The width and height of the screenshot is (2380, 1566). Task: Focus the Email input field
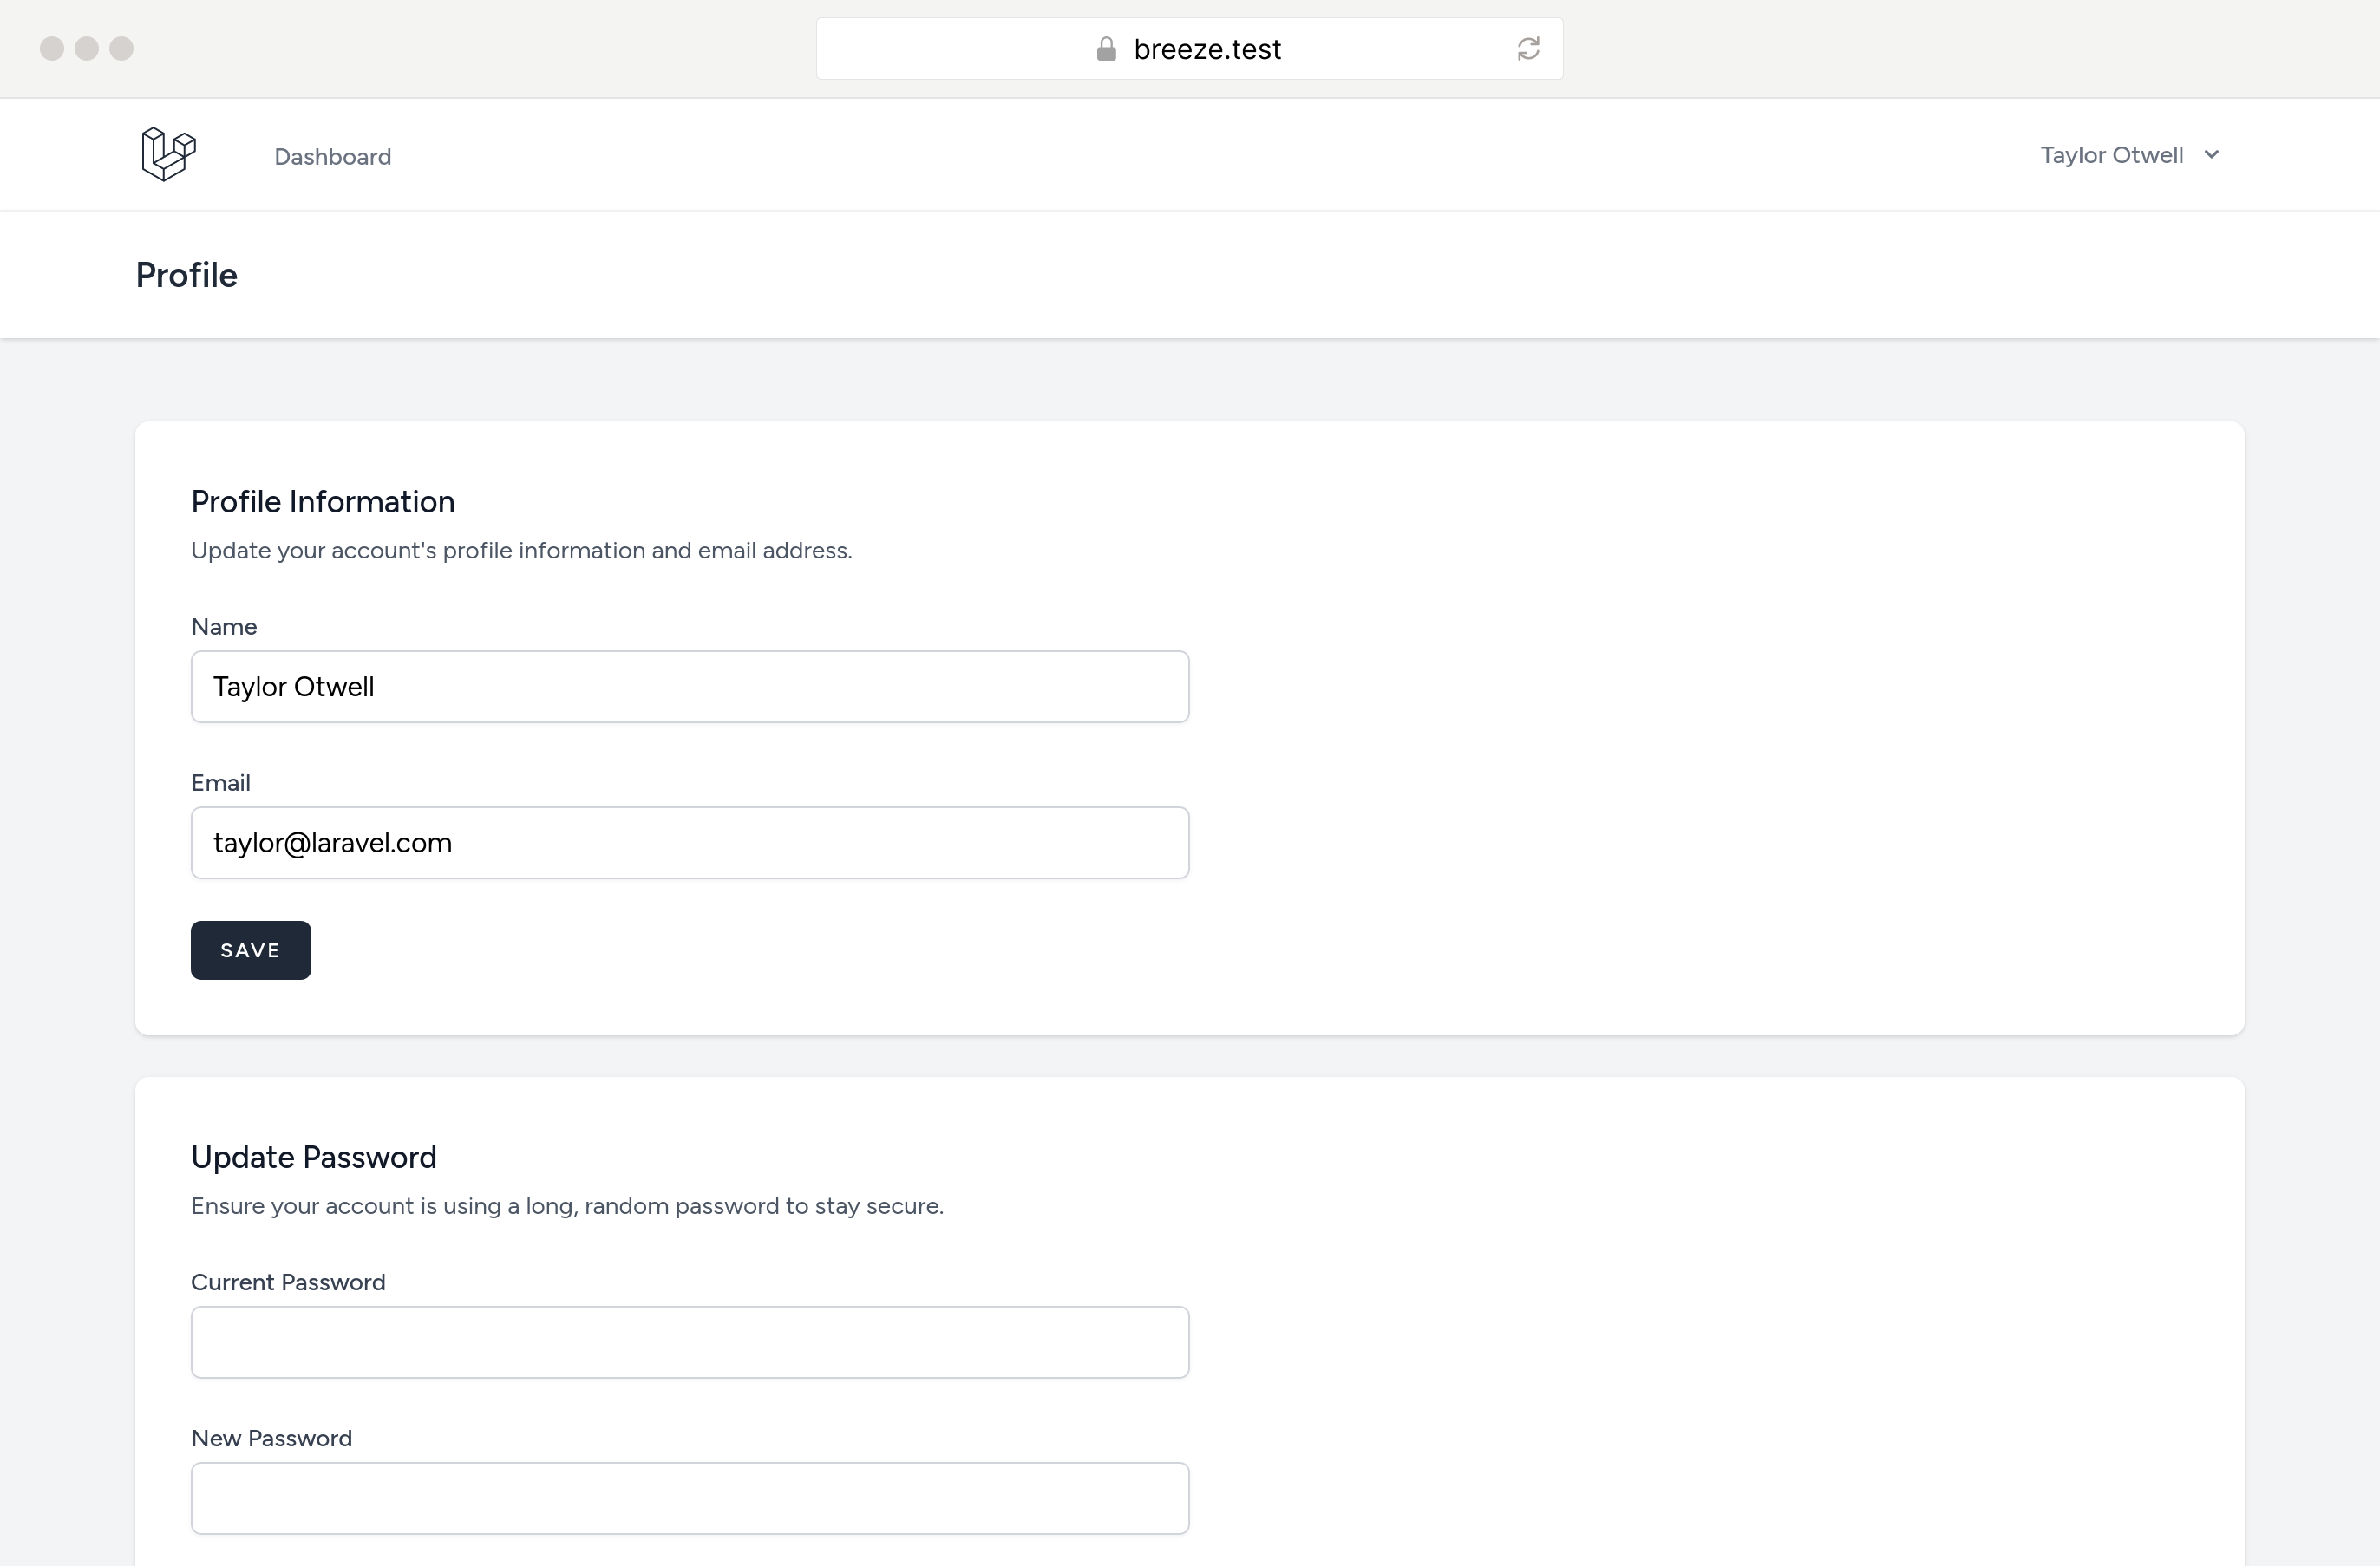[x=689, y=843]
